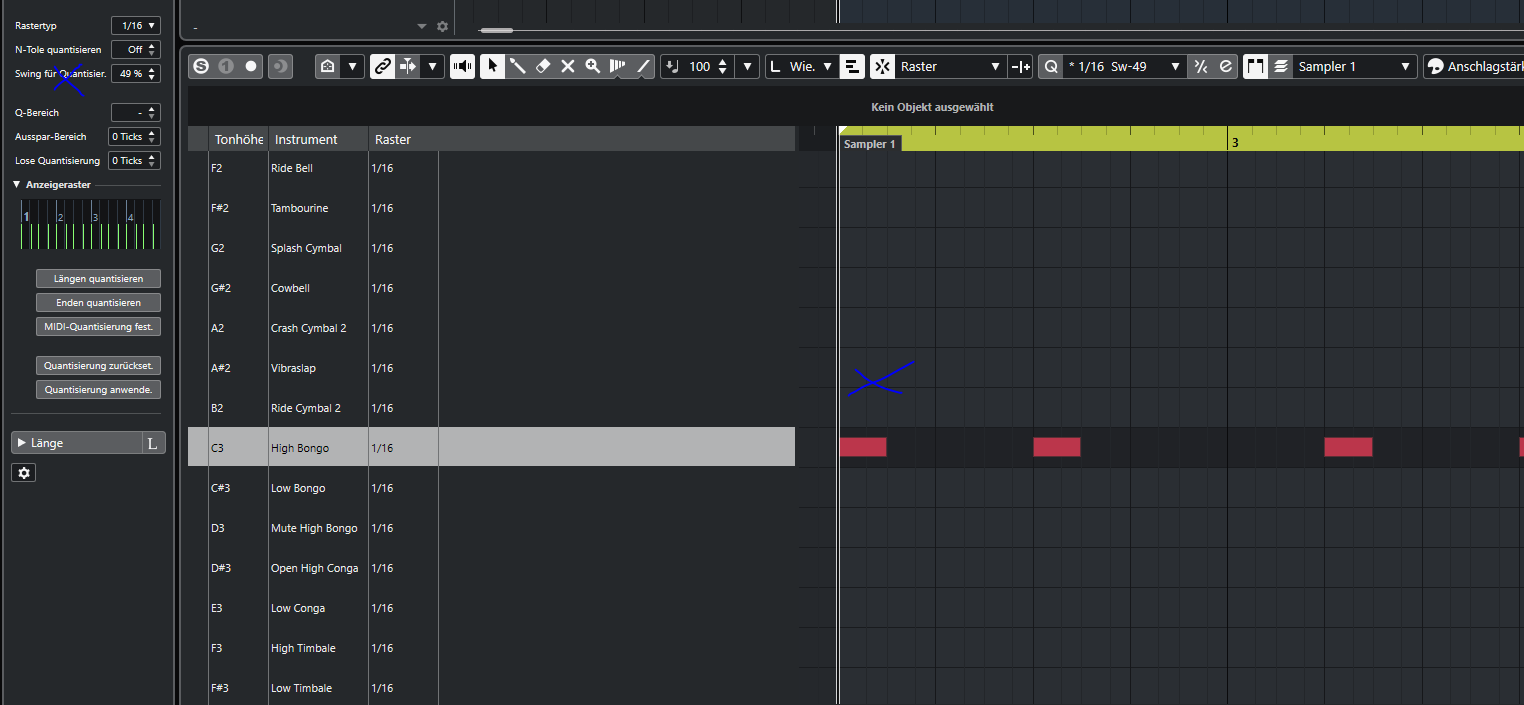Select the Erase tool
The image size is (1524, 705).
[543, 66]
